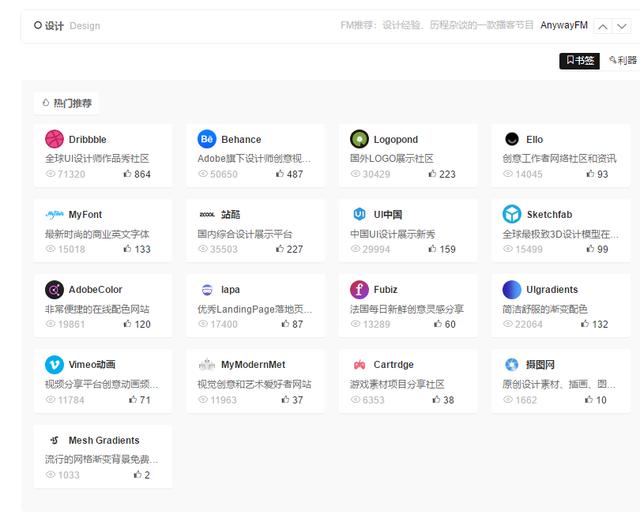This screenshot has width=640, height=518.
Task: Click the Mesh Gradients logo icon
Action: 54,440
